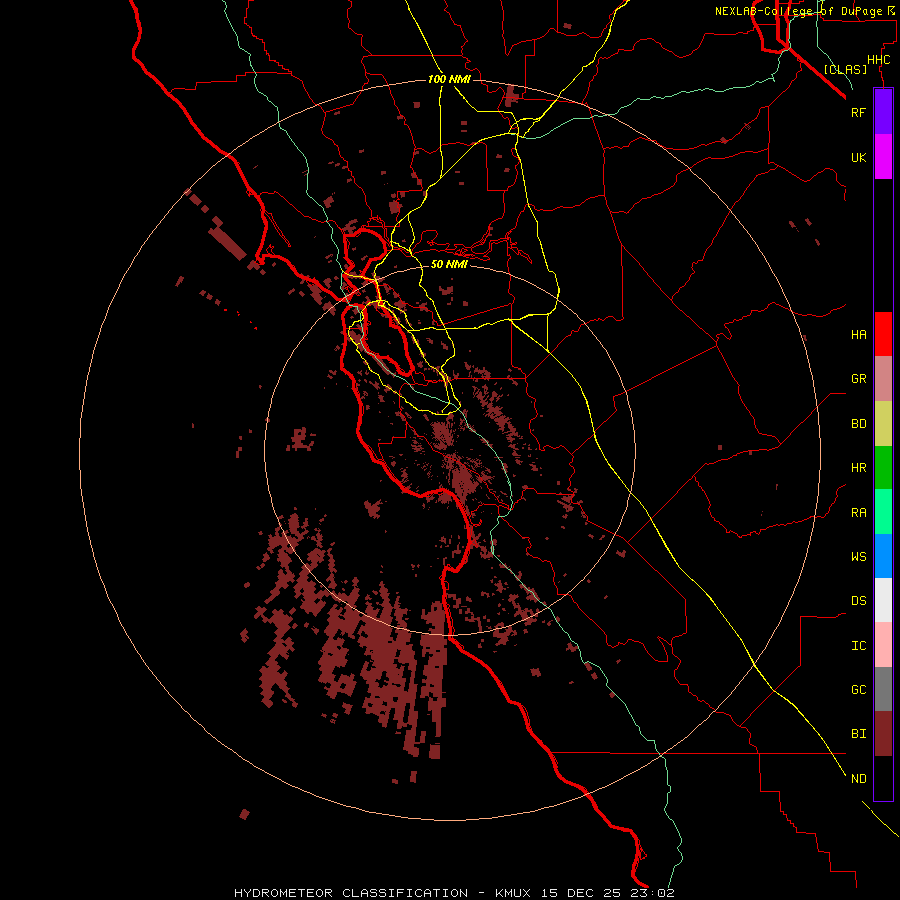The width and height of the screenshot is (900, 900).
Task: Click the UK legend label
Action: (x=858, y=157)
